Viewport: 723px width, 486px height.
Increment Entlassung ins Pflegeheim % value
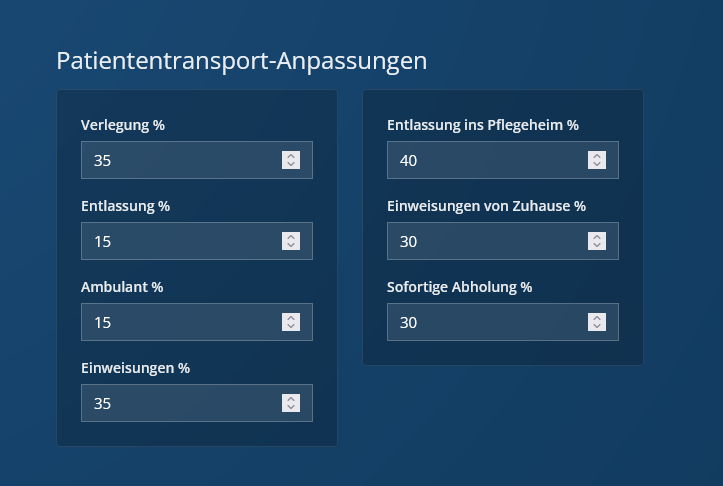tap(597, 156)
